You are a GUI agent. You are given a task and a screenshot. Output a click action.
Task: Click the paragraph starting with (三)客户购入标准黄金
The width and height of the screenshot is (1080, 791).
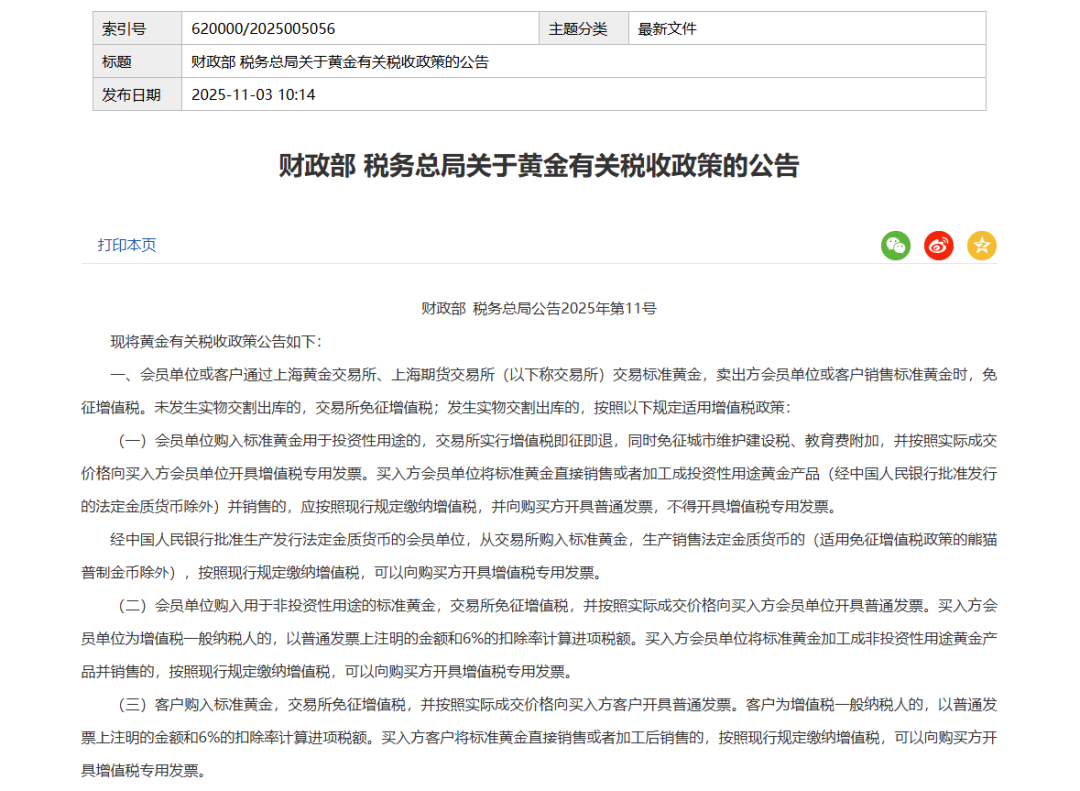(539, 737)
